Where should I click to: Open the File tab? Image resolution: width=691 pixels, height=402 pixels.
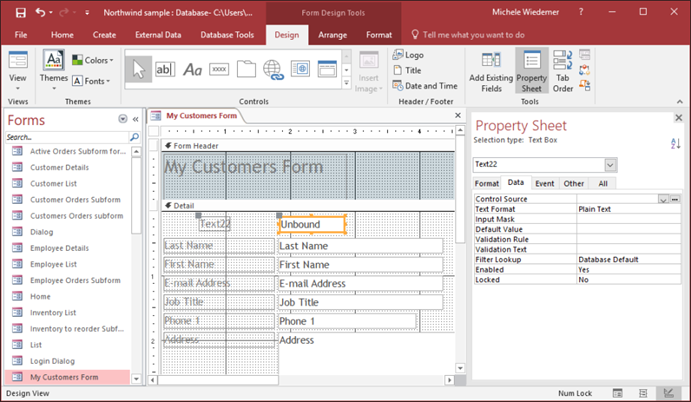click(x=21, y=35)
